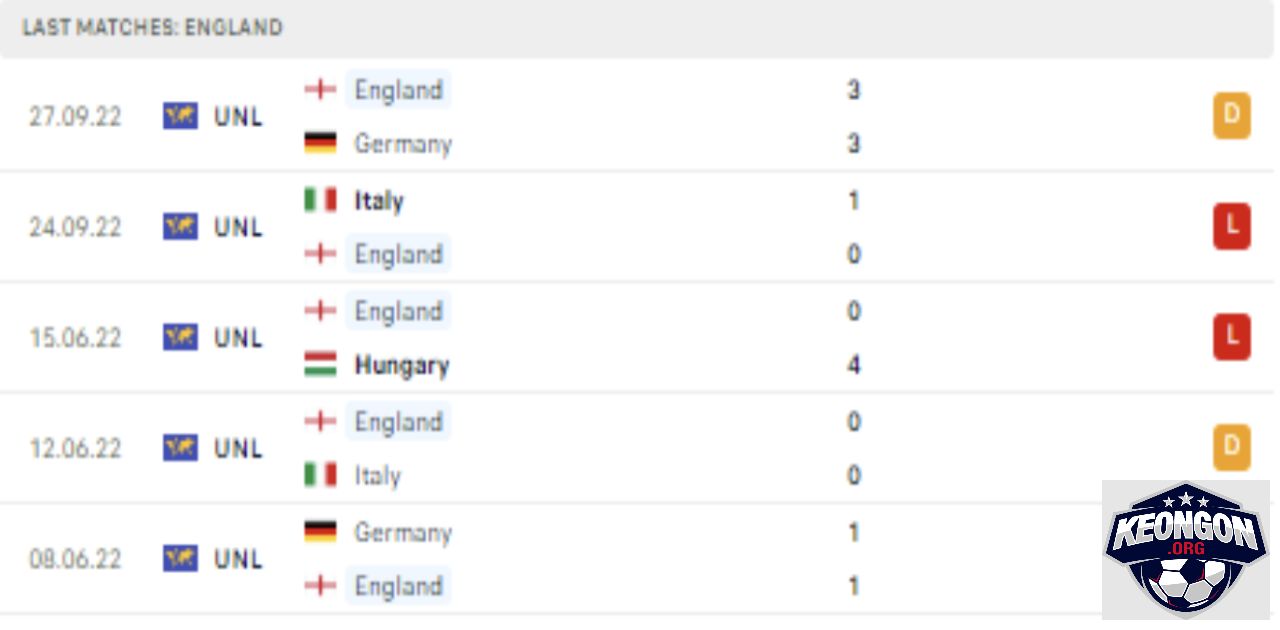Click the UNL label for the 12.06.22 match
Viewport: 1280px width, 630px height.
(238, 448)
